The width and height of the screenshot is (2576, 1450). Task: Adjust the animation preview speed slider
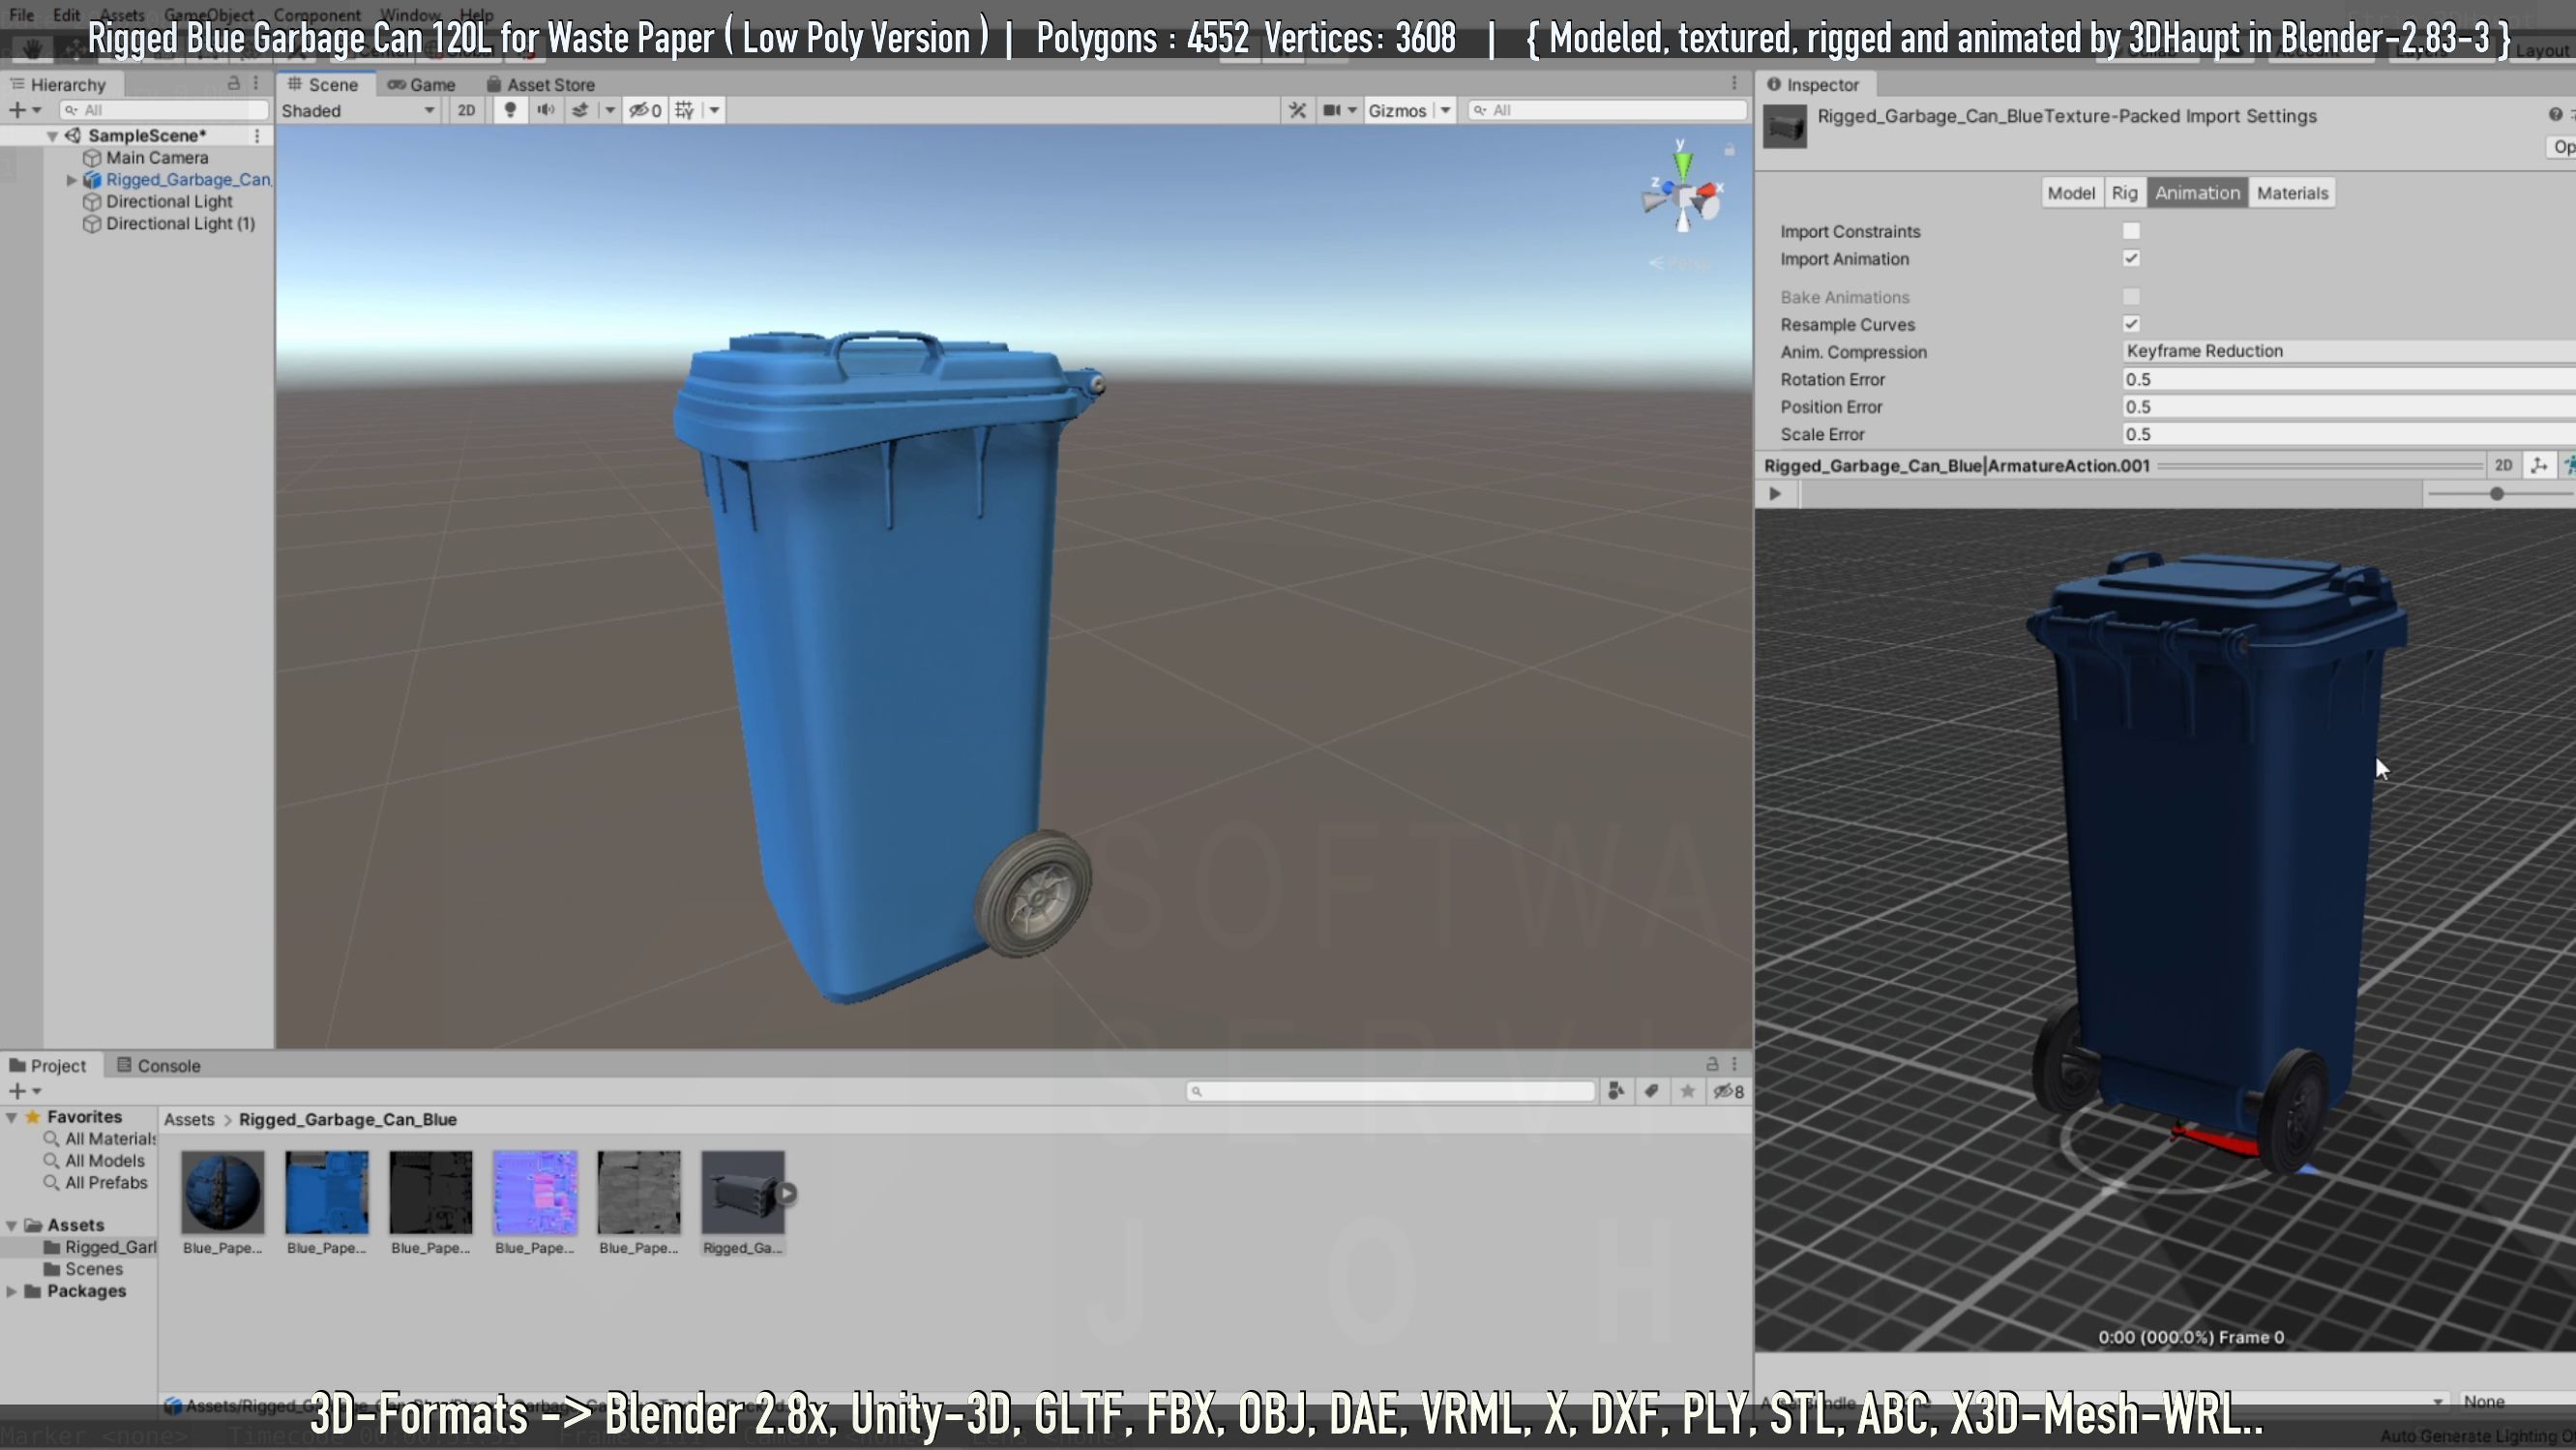coord(2497,493)
